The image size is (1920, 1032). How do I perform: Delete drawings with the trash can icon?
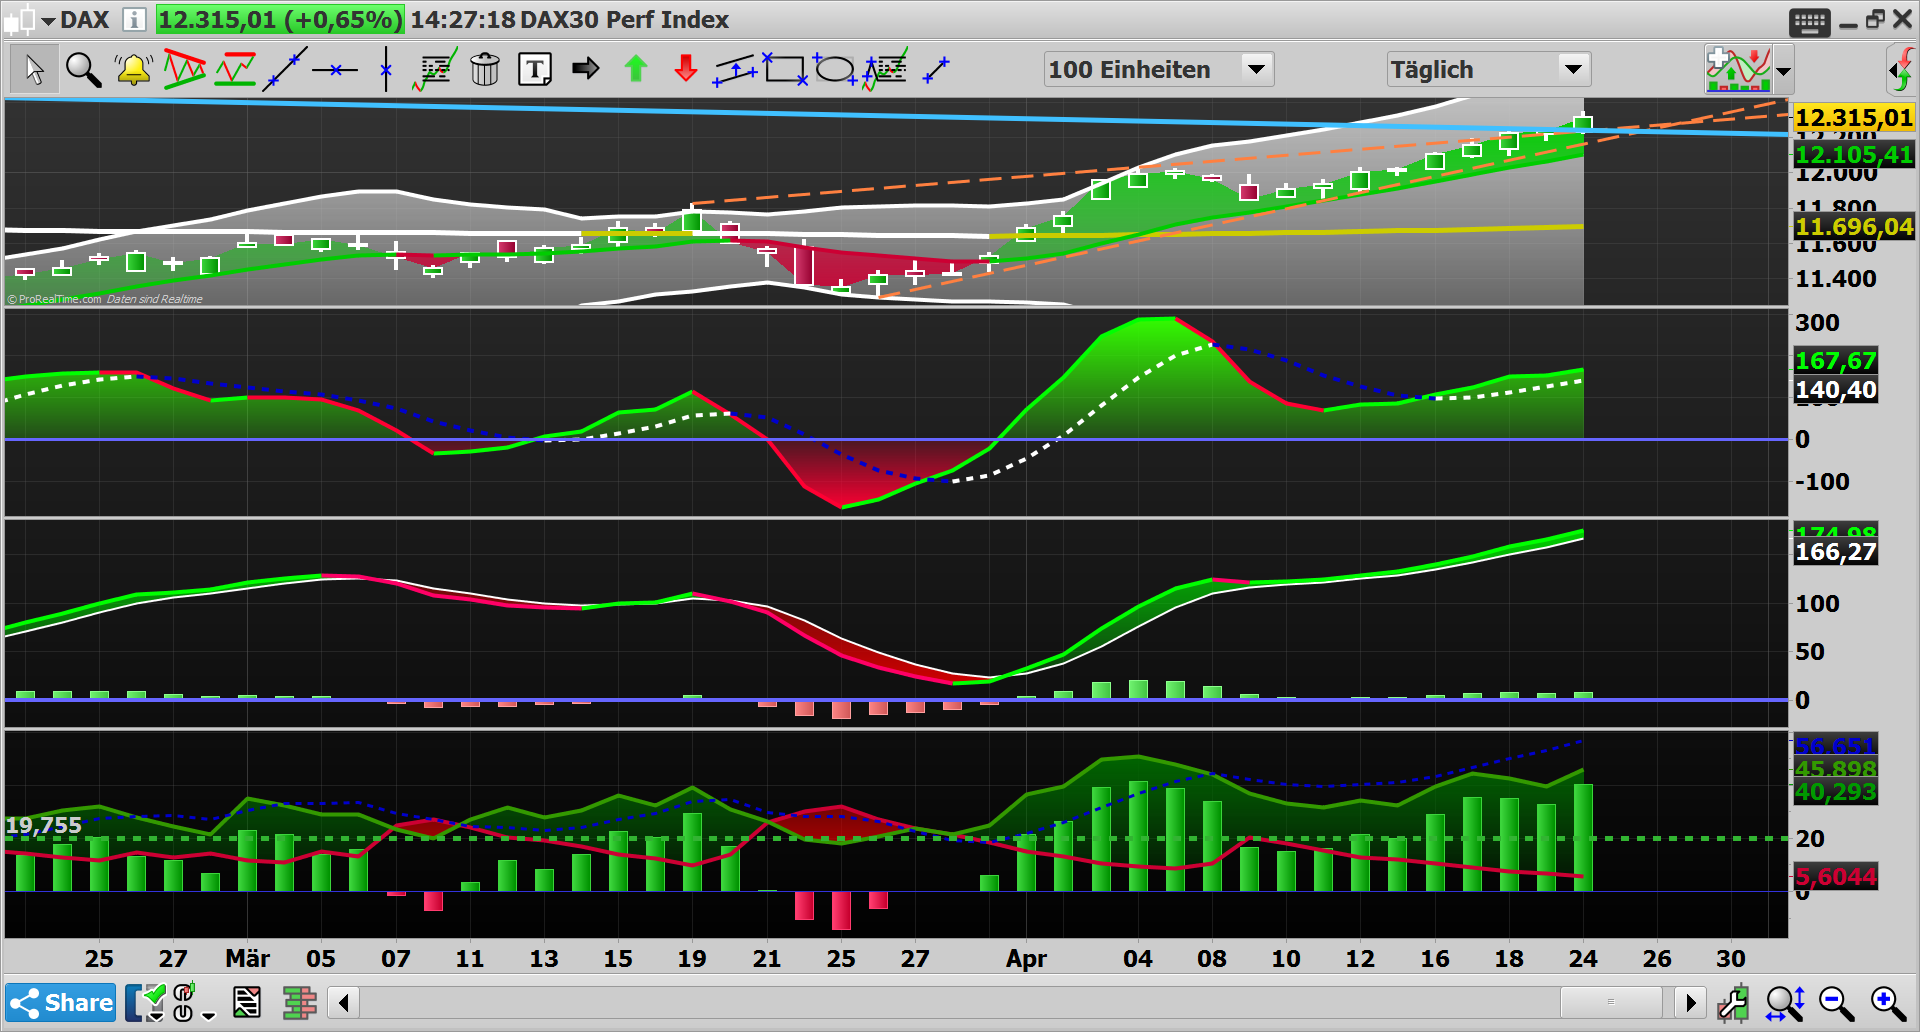coord(485,69)
